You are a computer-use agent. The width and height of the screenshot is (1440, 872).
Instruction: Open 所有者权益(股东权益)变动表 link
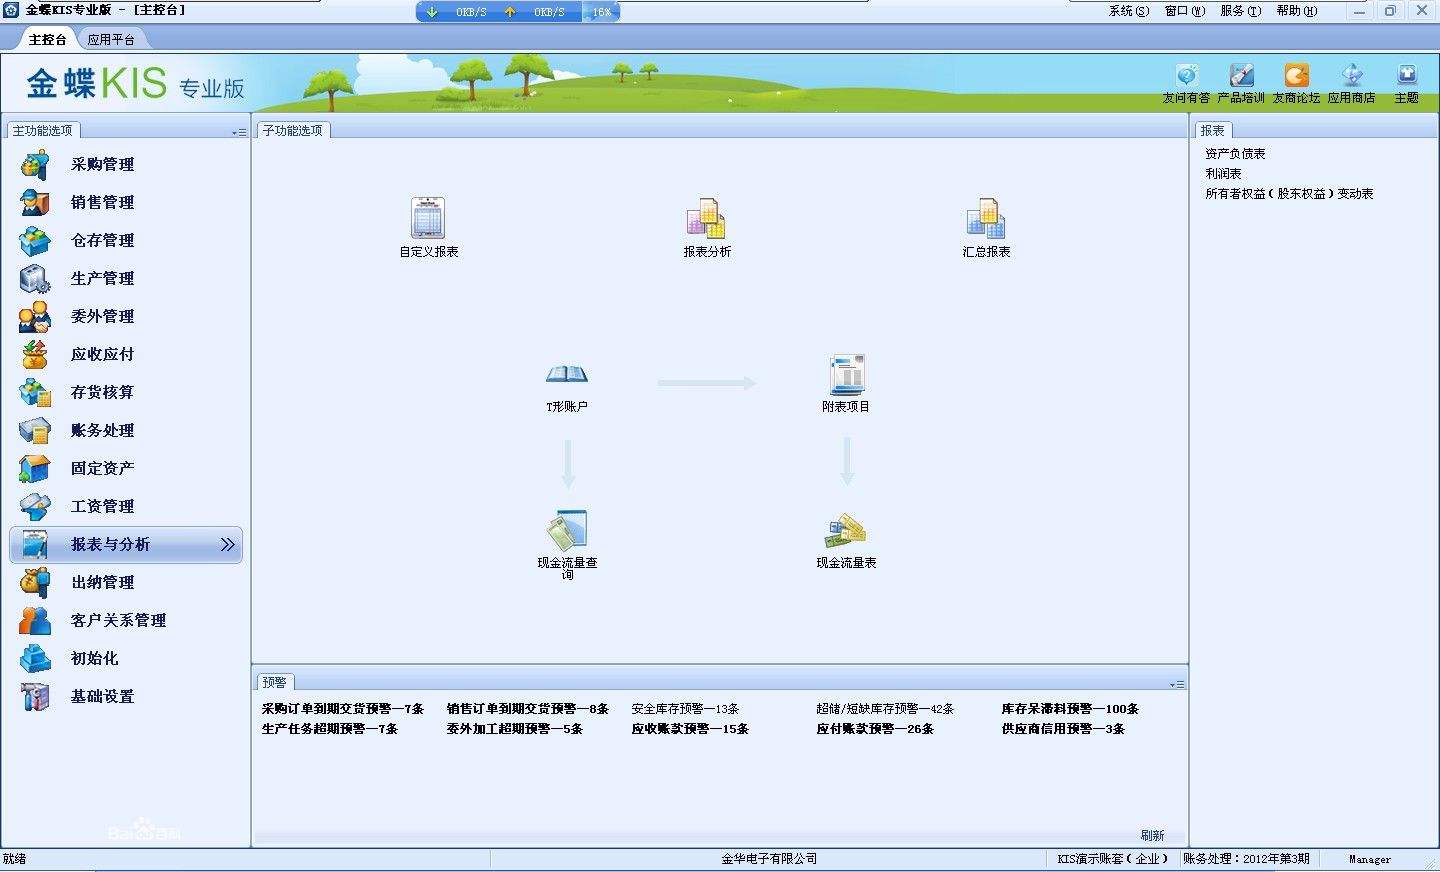tap(1289, 194)
